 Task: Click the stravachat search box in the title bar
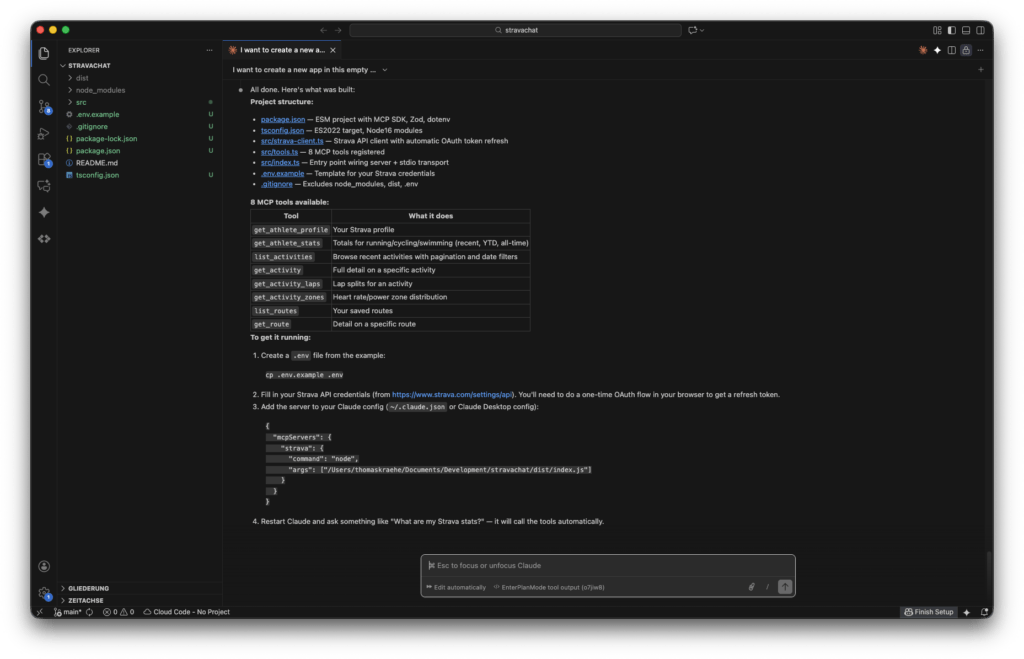point(515,30)
